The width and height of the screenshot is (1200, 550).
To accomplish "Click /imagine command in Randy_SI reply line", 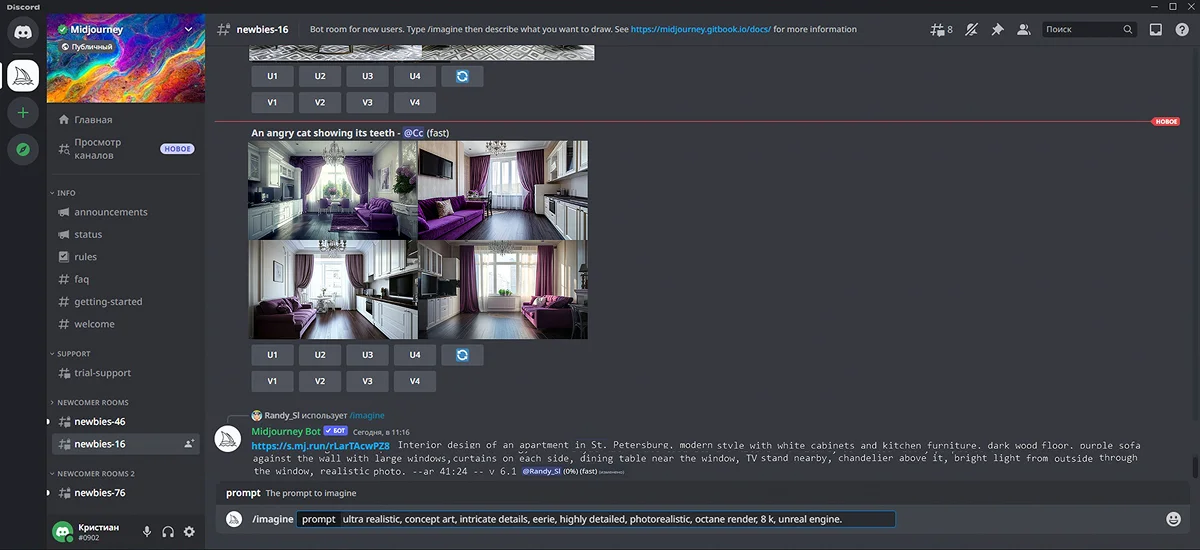I will point(367,415).
